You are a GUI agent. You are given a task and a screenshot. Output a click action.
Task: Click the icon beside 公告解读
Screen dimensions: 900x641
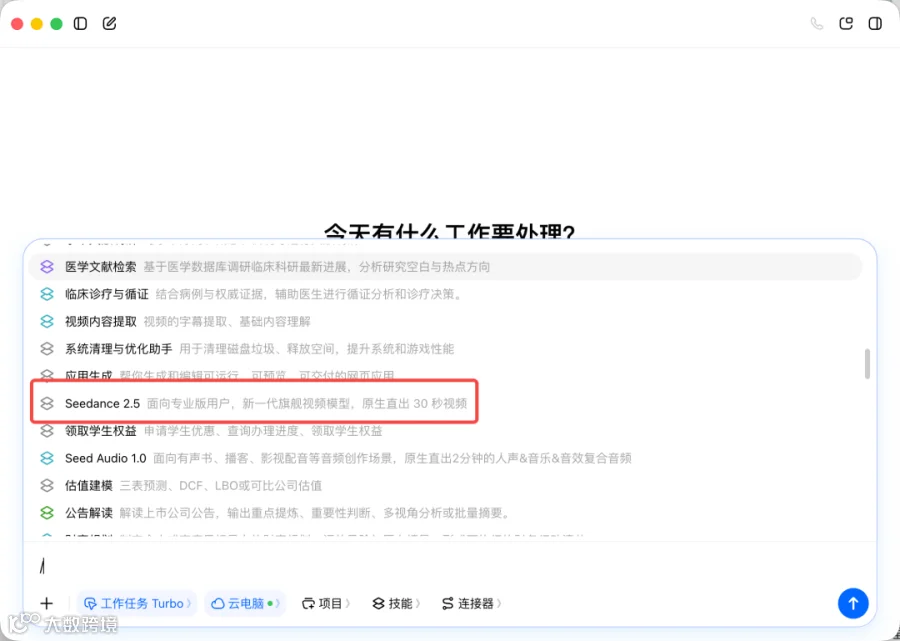point(46,512)
